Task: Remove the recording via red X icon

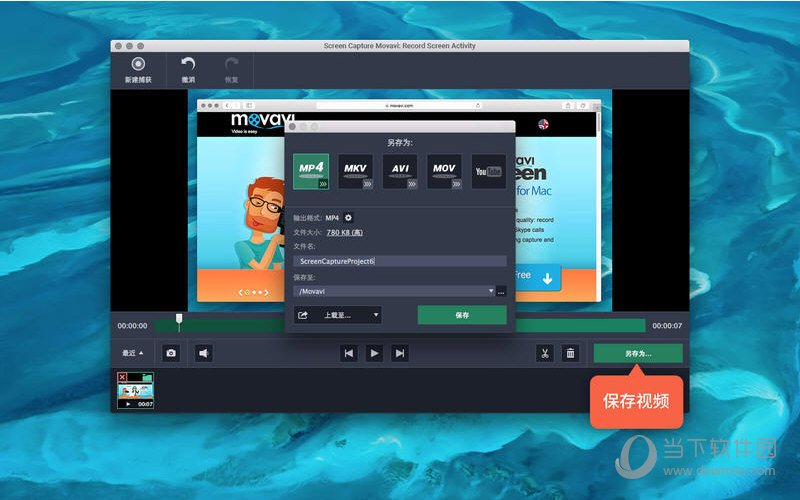Action: click(122, 378)
